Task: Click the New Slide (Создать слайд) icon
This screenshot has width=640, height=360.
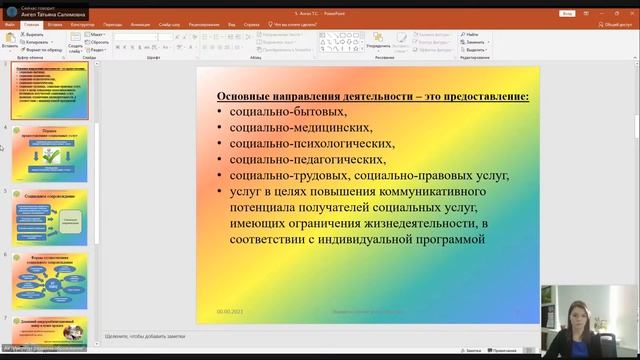Action: coord(75,38)
